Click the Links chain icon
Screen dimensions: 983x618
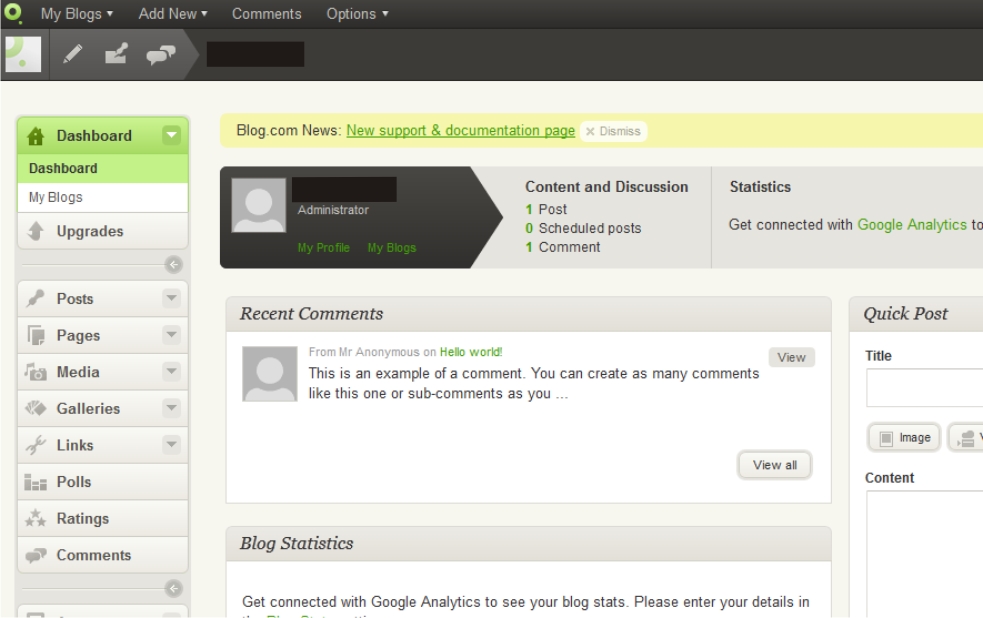point(36,445)
